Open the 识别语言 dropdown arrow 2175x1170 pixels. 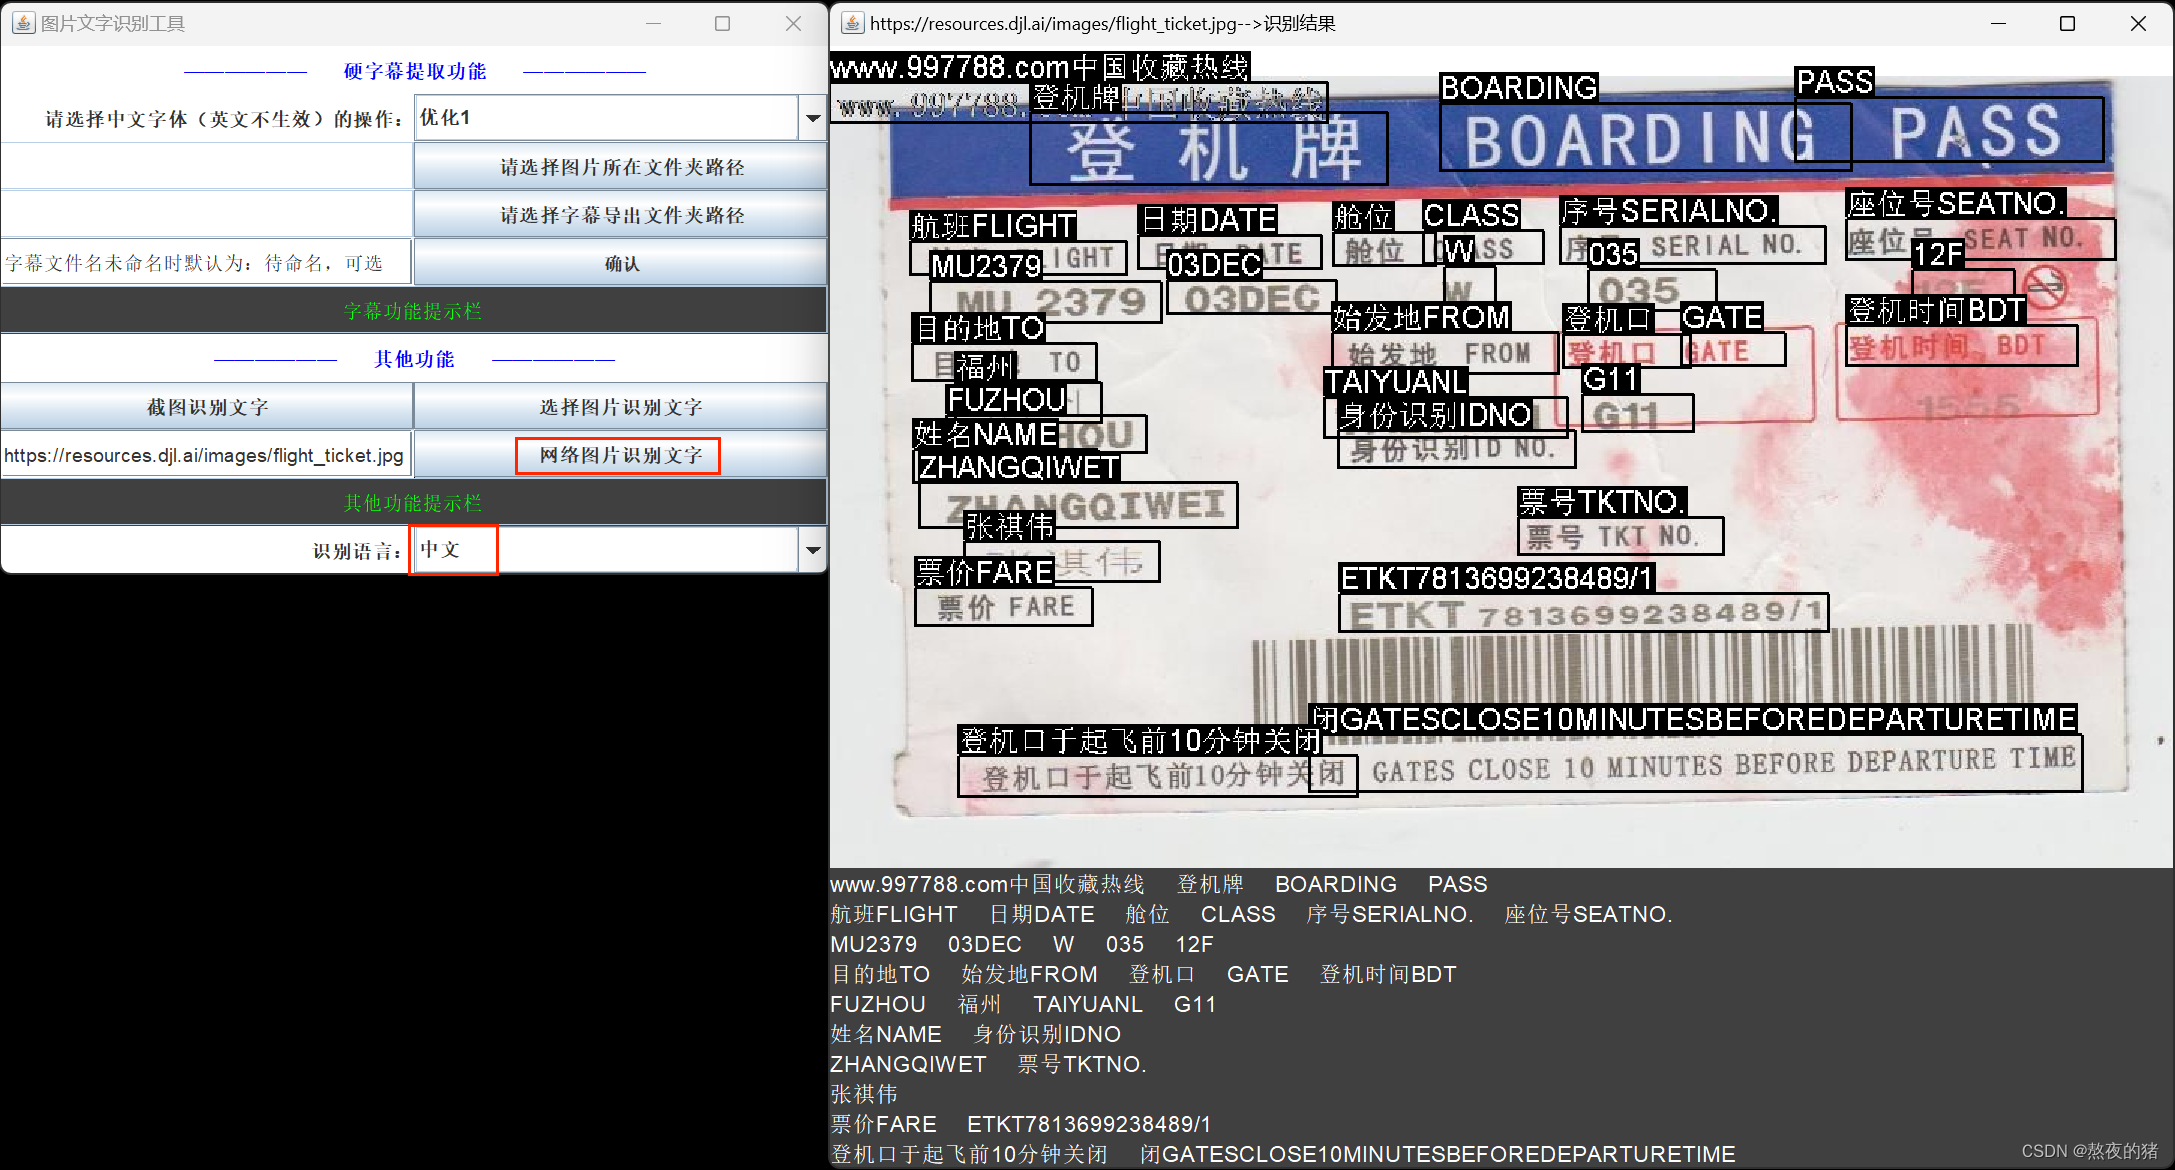click(812, 550)
